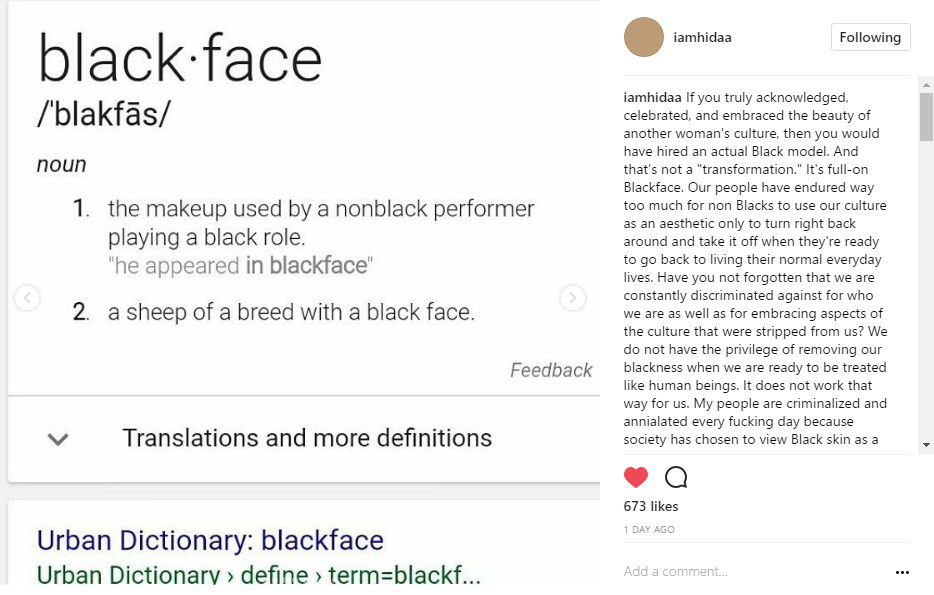The height and width of the screenshot is (595, 934).
Task: Click the Urban Dictionary green URL breadcrumb
Action: click(259, 575)
